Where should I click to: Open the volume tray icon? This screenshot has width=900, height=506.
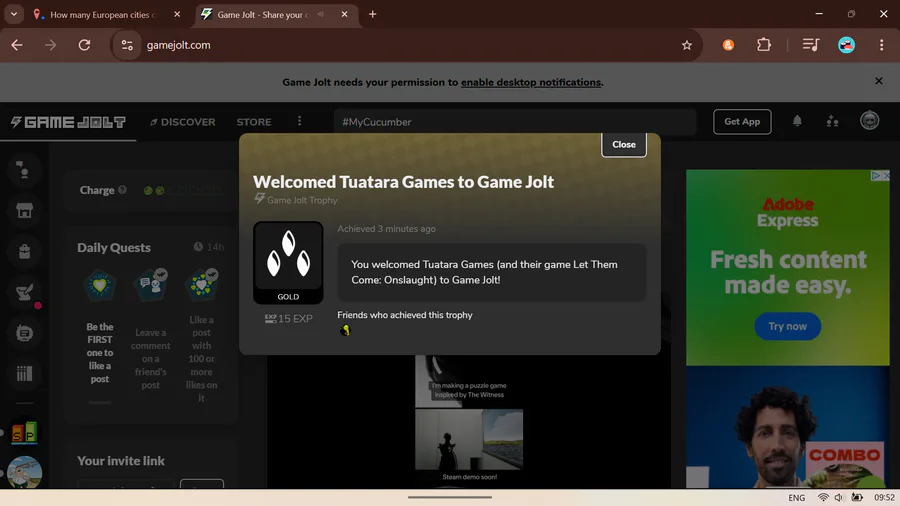[839, 497]
